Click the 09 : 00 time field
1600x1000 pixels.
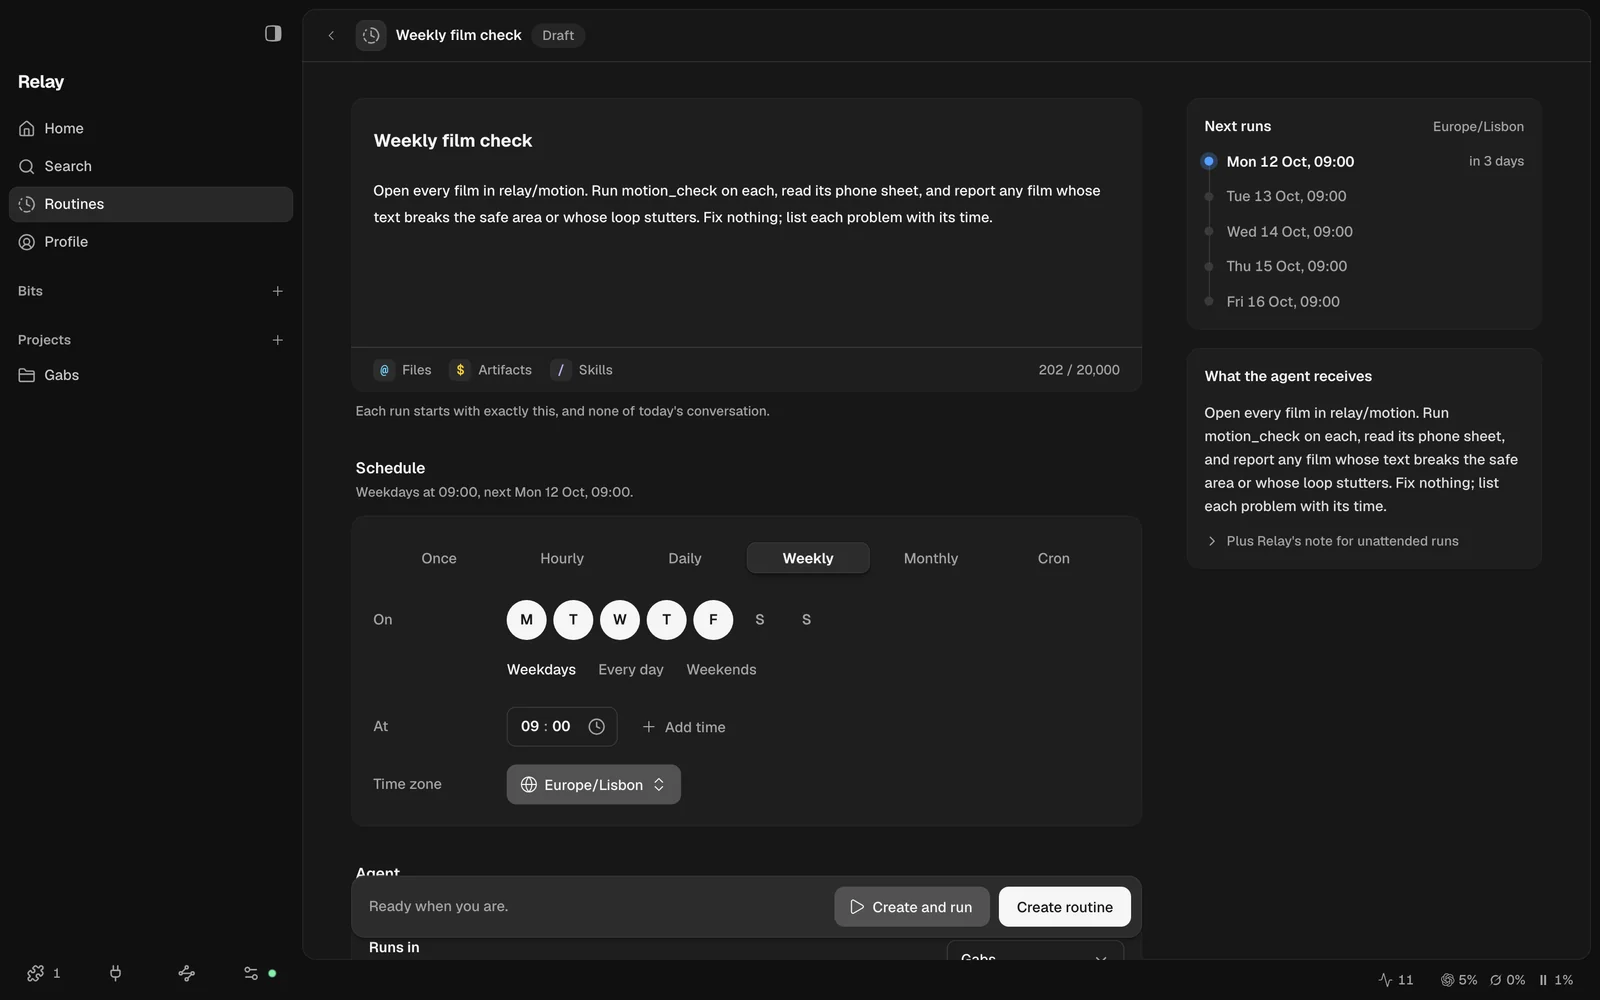tap(562, 727)
